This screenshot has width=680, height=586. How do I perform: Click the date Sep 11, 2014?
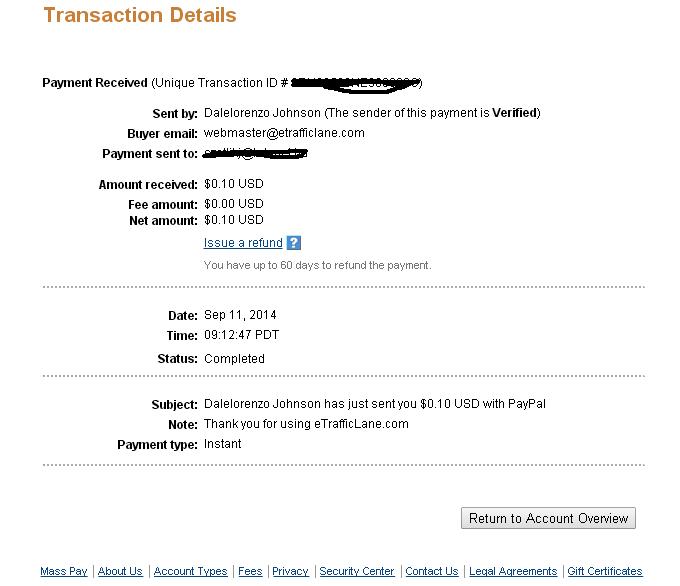pos(240,315)
